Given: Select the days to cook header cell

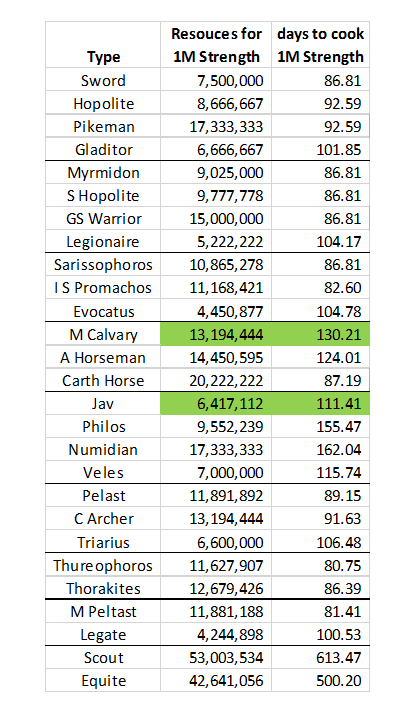Looking at the screenshot, I should point(320,45).
